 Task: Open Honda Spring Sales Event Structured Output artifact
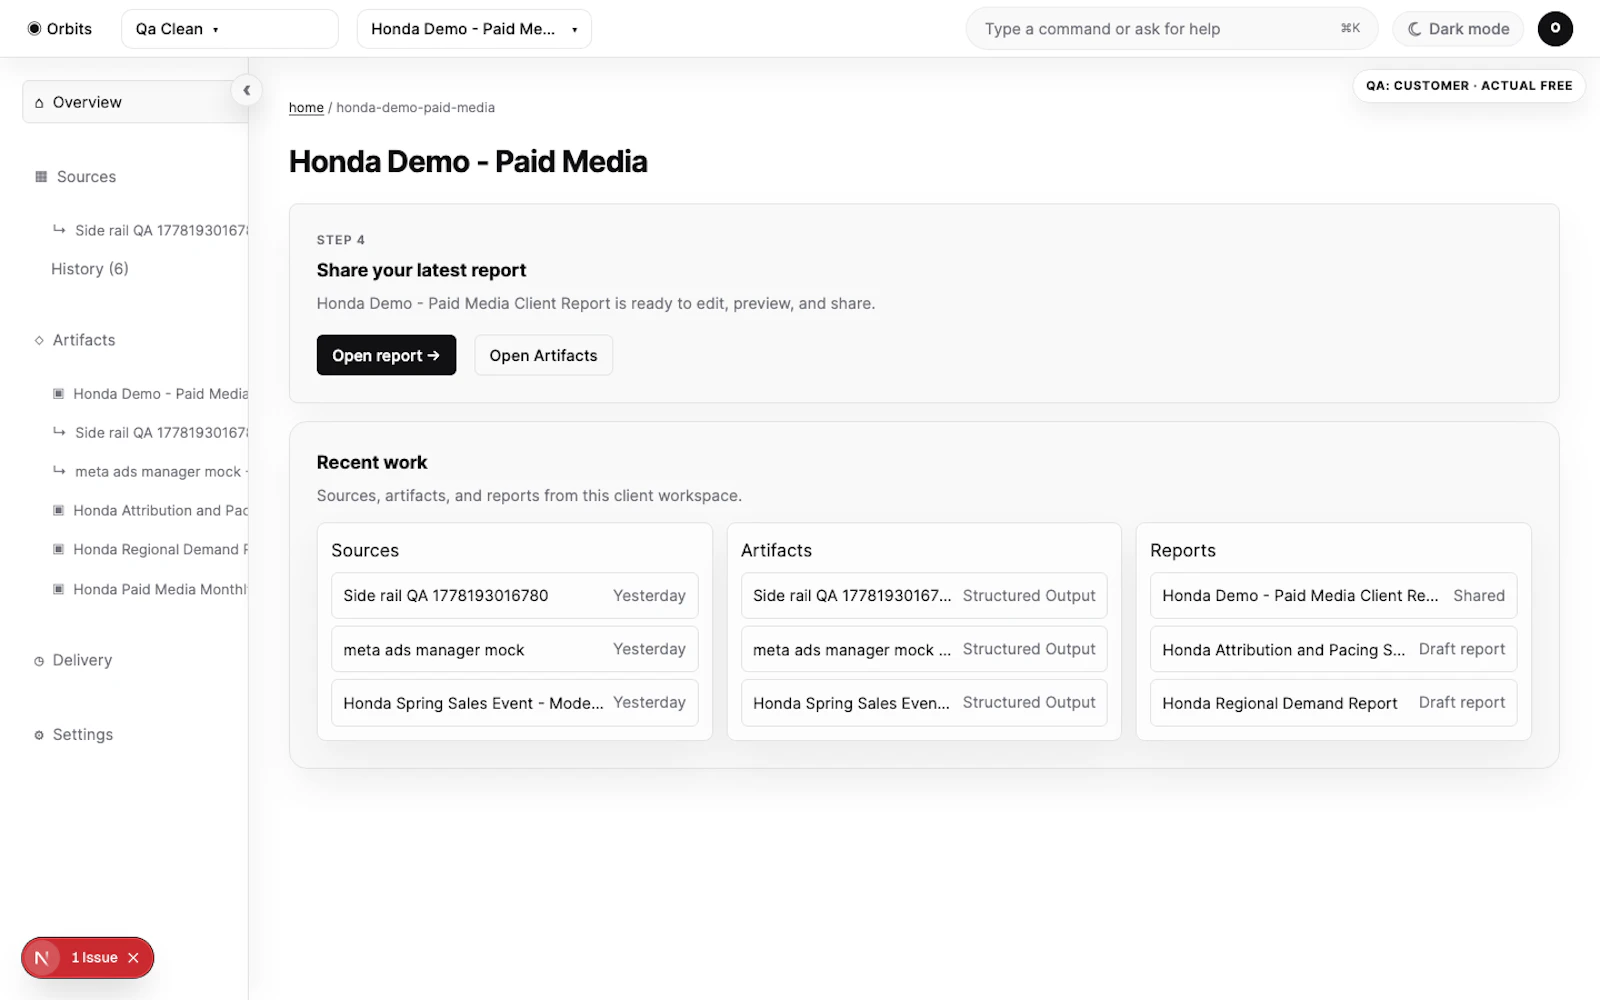pyautogui.click(x=924, y=703)
